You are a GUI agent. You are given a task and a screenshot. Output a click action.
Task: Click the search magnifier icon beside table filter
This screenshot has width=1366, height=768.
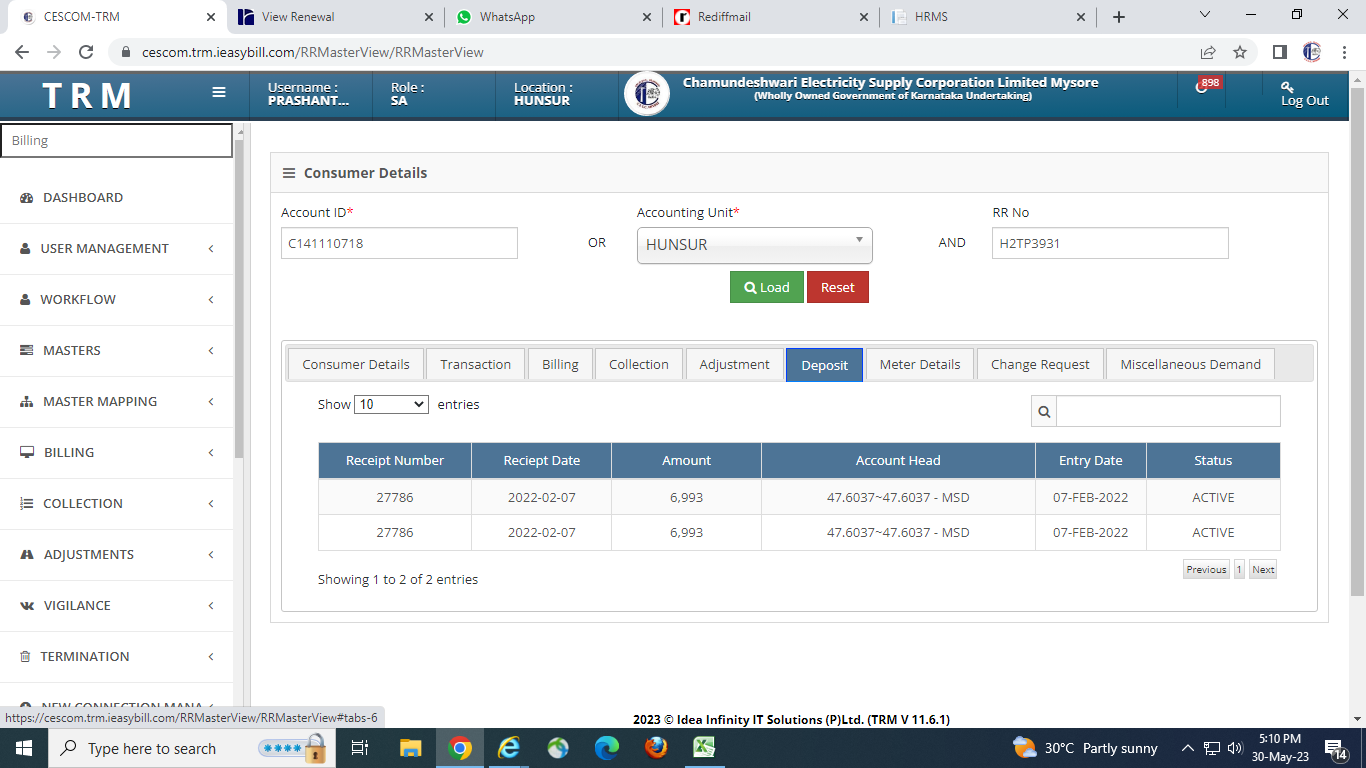coord(1044,411)
